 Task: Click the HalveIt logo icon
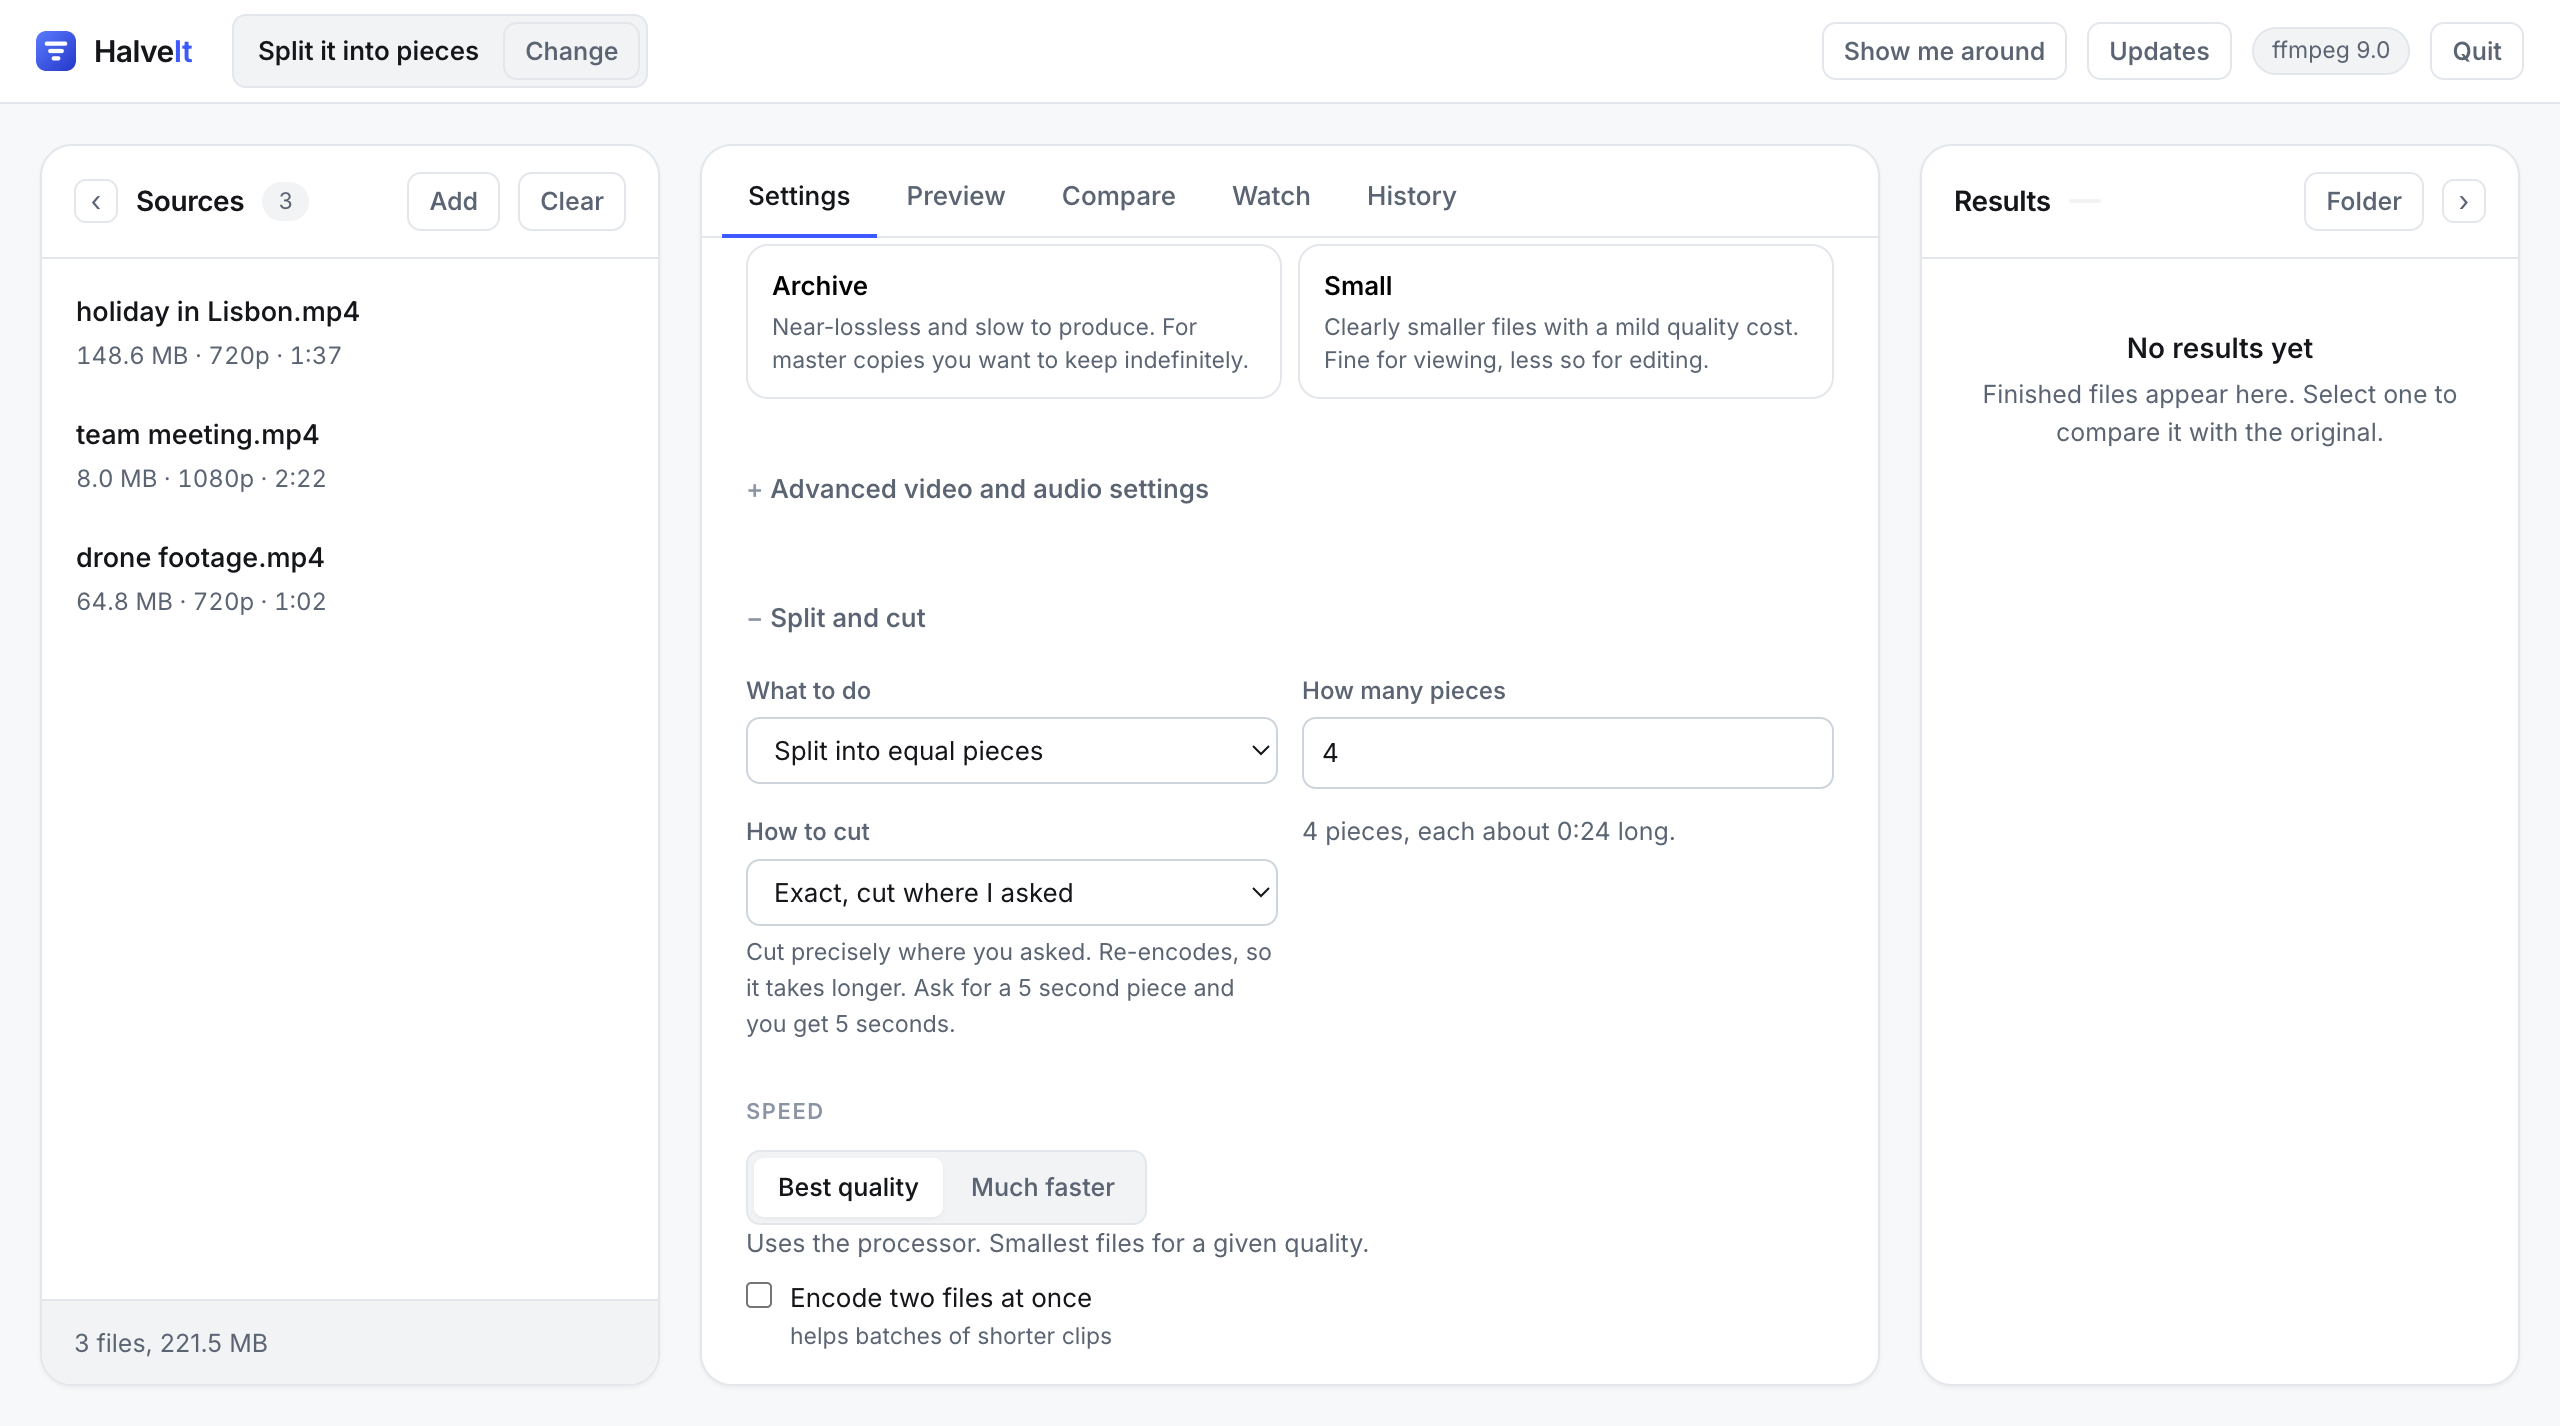56,51
